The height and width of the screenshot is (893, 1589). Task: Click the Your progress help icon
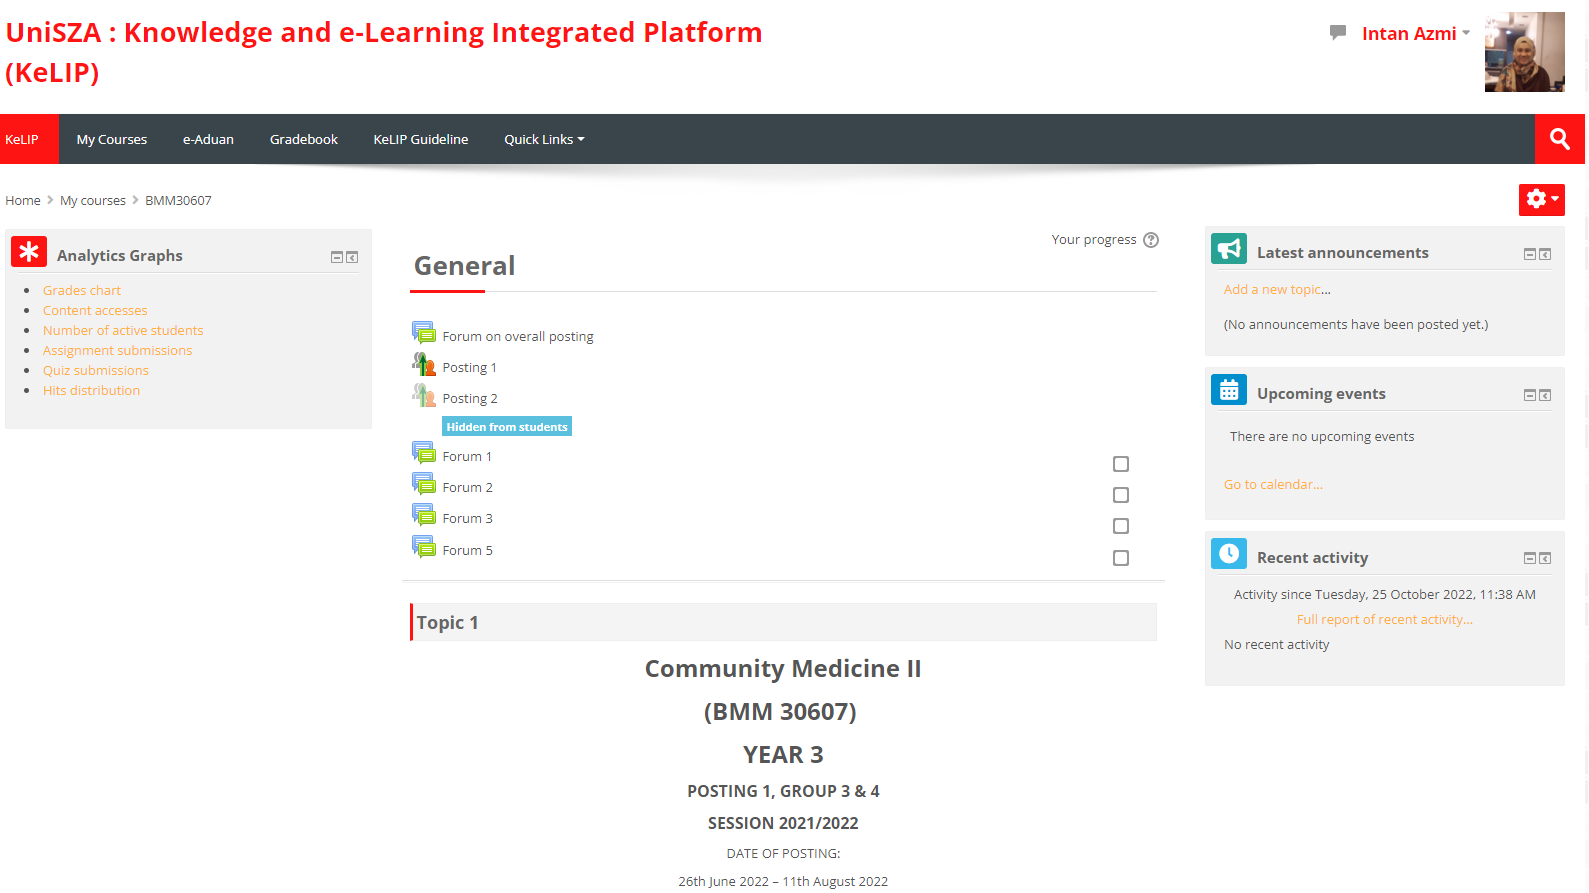pos(1151,240)
